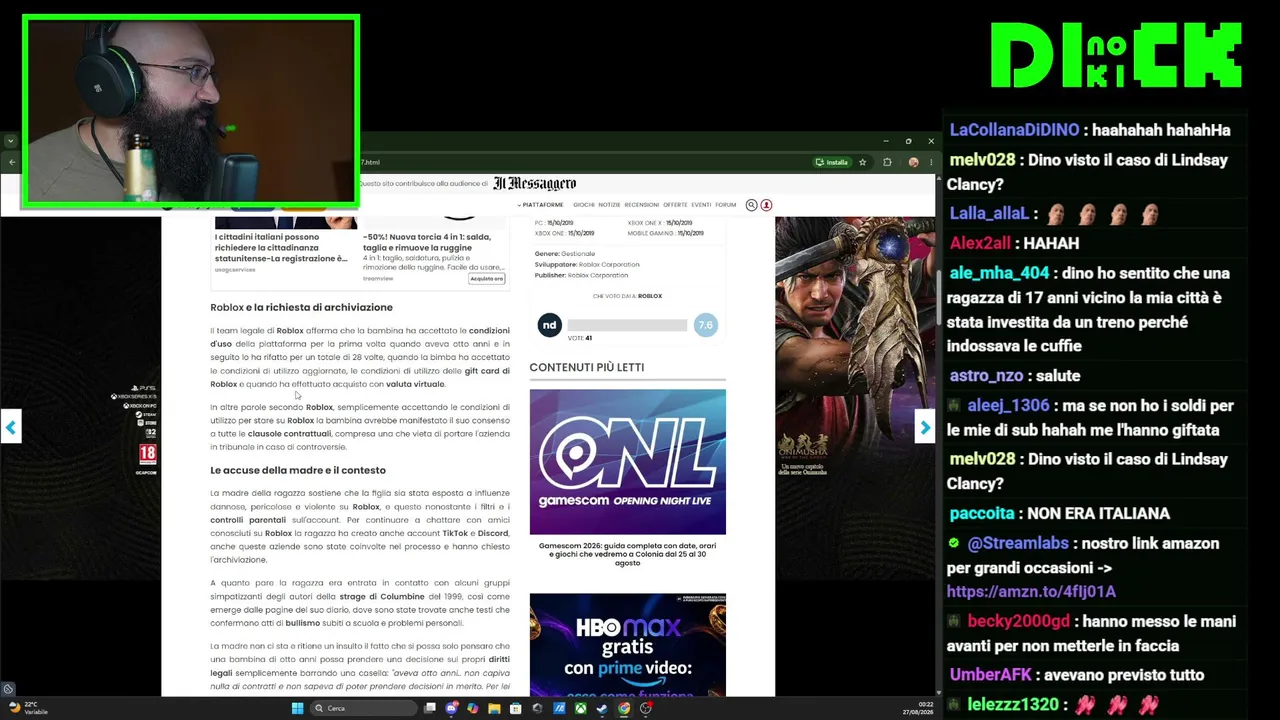Click the 7.6 user rating badge

tap(705, 325)
